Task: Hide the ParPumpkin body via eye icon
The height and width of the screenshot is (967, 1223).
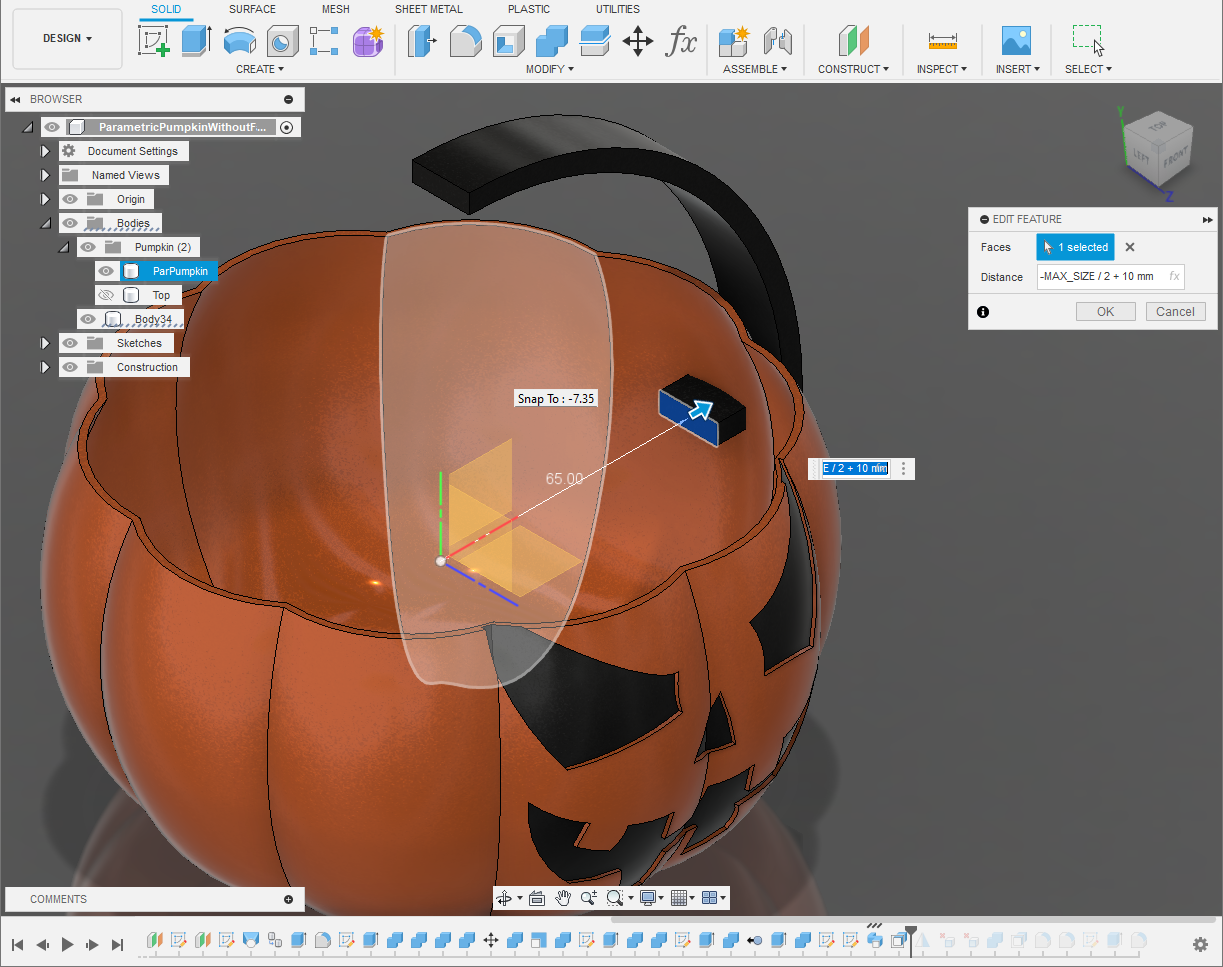Action: [x=106, y=271]
